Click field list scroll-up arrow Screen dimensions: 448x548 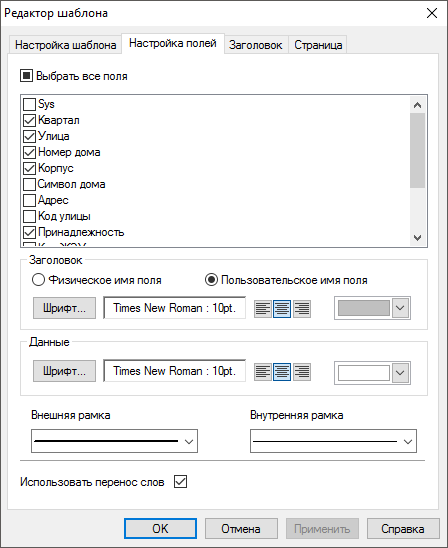(417, 105)
